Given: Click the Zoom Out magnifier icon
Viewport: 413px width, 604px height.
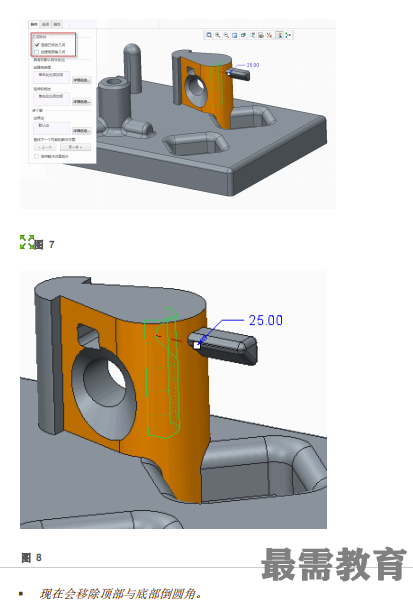Looking at the screenshot, I should click(226, 35).
